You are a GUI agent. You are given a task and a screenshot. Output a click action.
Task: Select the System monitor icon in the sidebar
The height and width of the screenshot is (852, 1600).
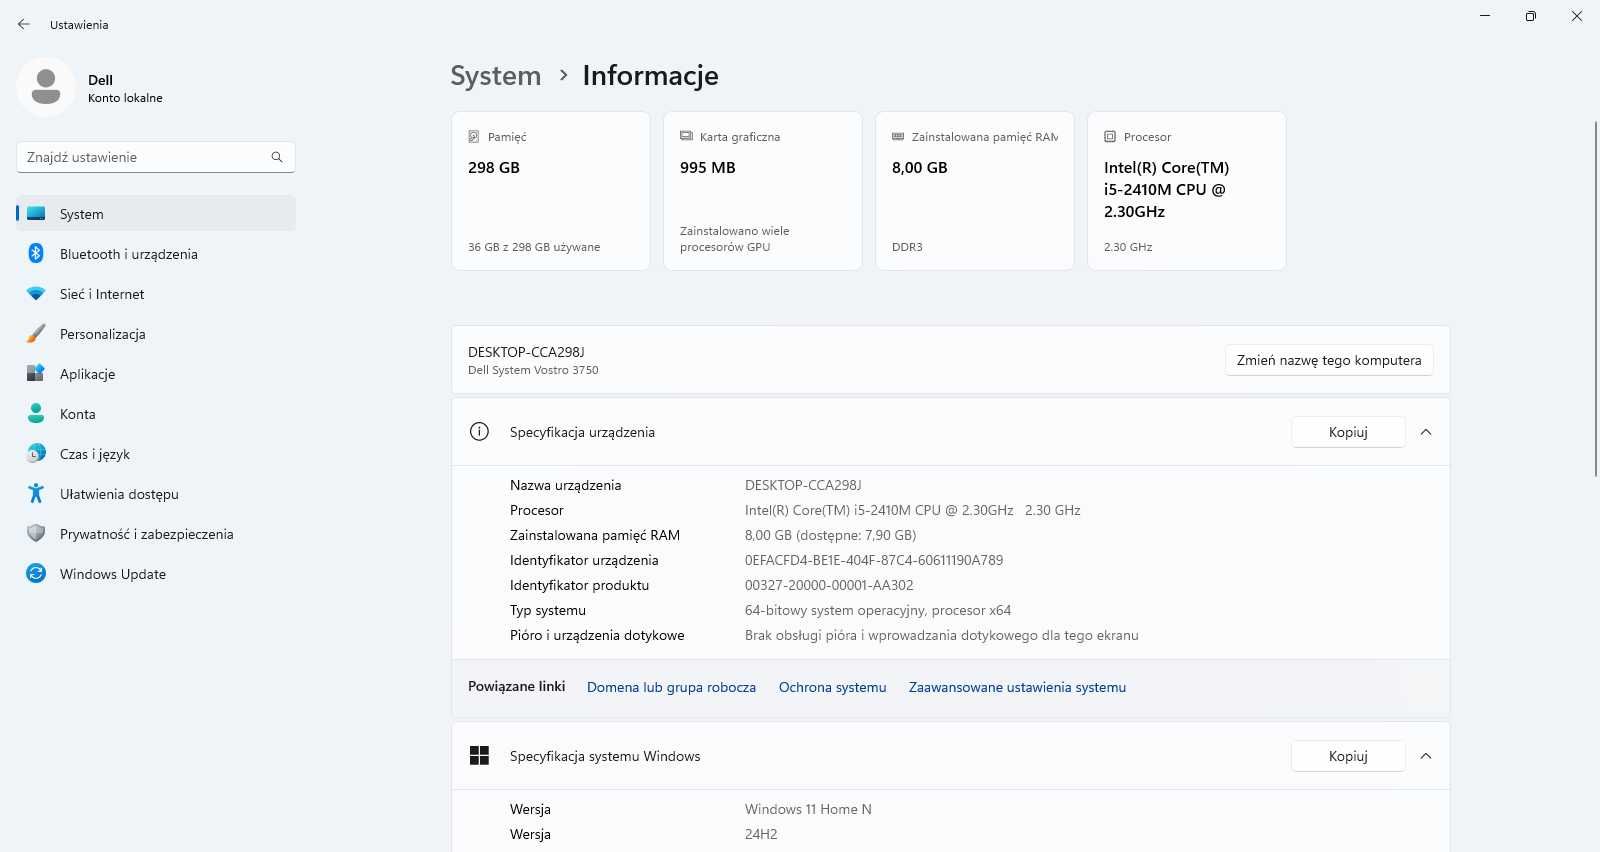36,214
